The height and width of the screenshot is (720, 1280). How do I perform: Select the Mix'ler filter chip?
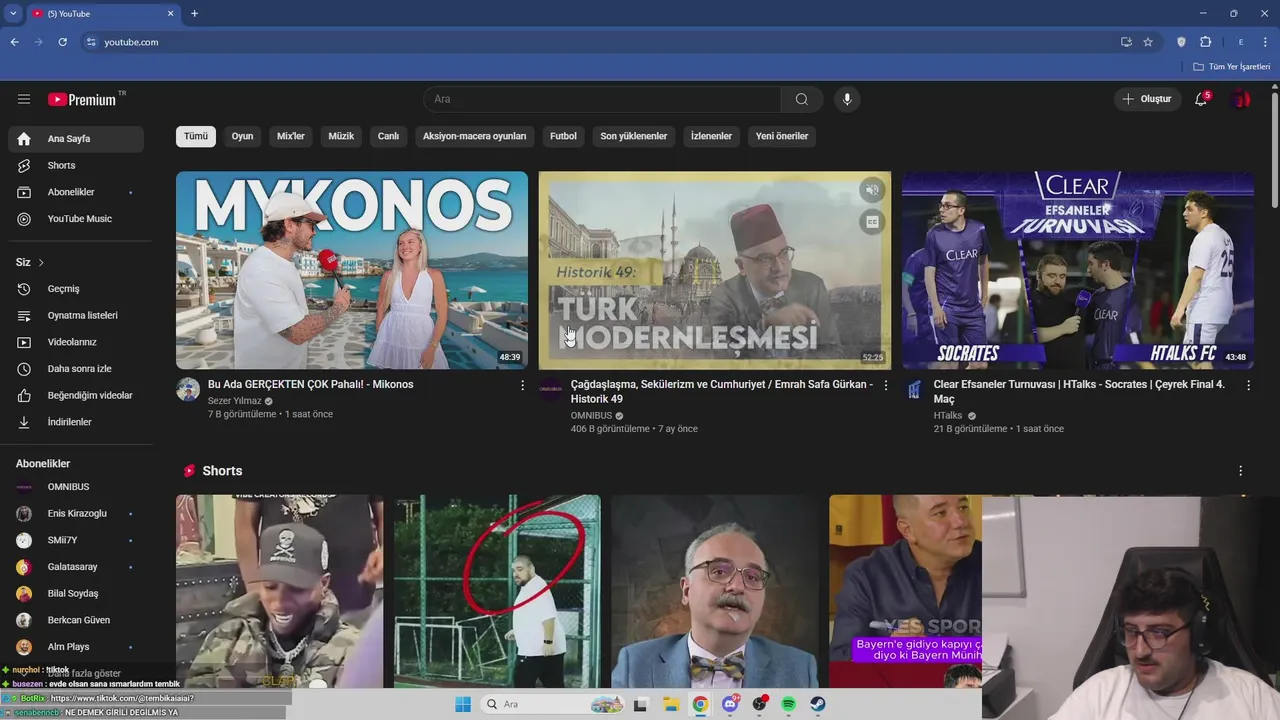point(291,136)
